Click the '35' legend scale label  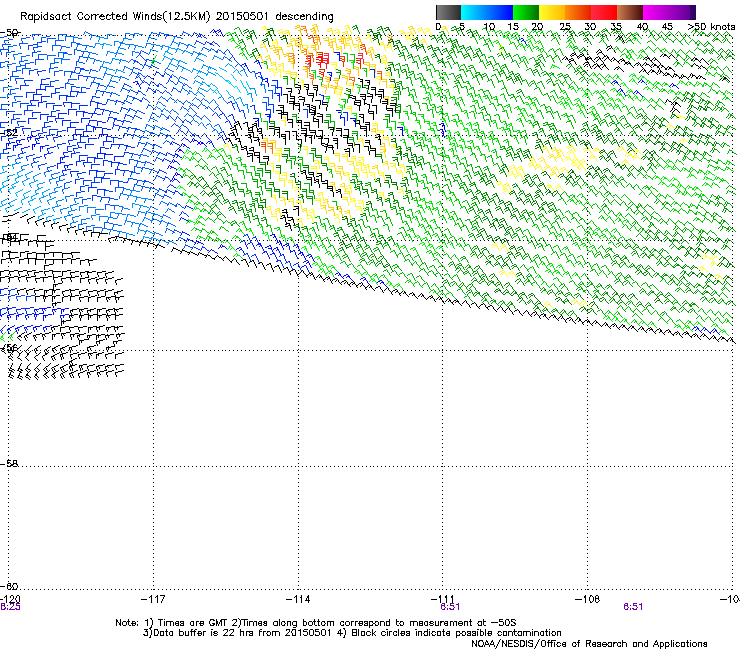pyautogui.click(x=616, y=27)
